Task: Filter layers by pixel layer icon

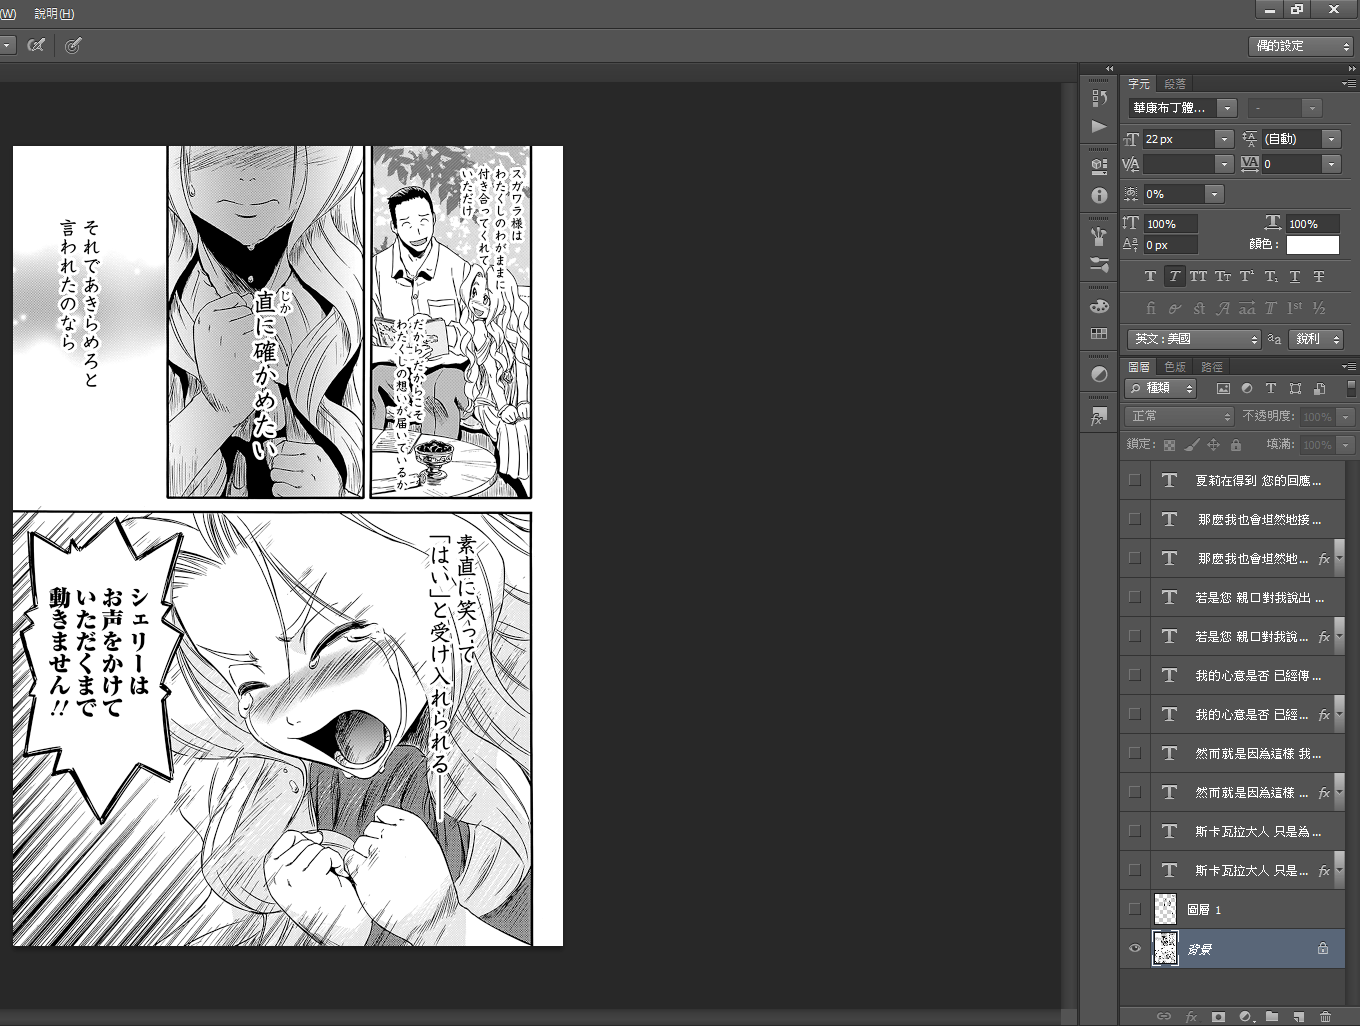Action: point(1223,388)
